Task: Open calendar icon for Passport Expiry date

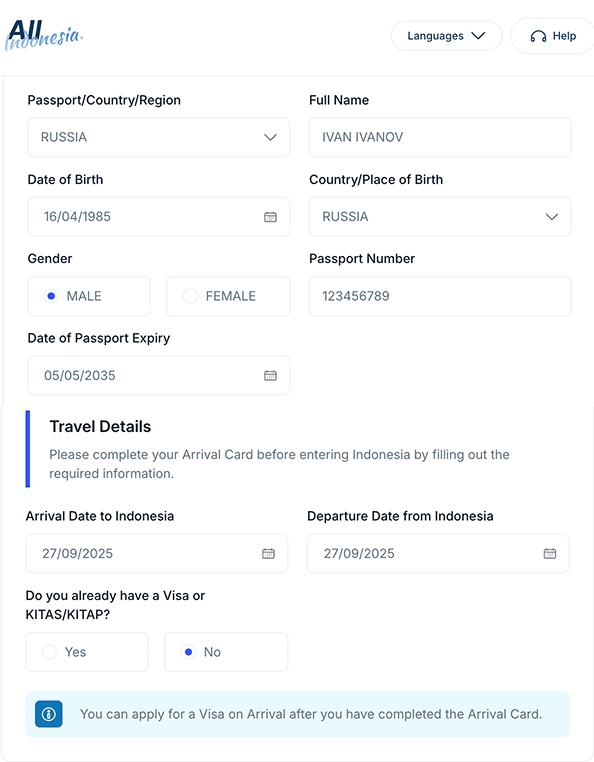Action: [x=270, y=375]
